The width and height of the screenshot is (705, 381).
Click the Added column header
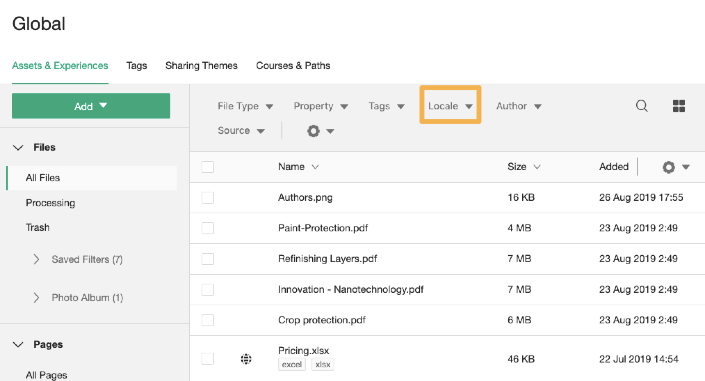(x=613, y=167)
